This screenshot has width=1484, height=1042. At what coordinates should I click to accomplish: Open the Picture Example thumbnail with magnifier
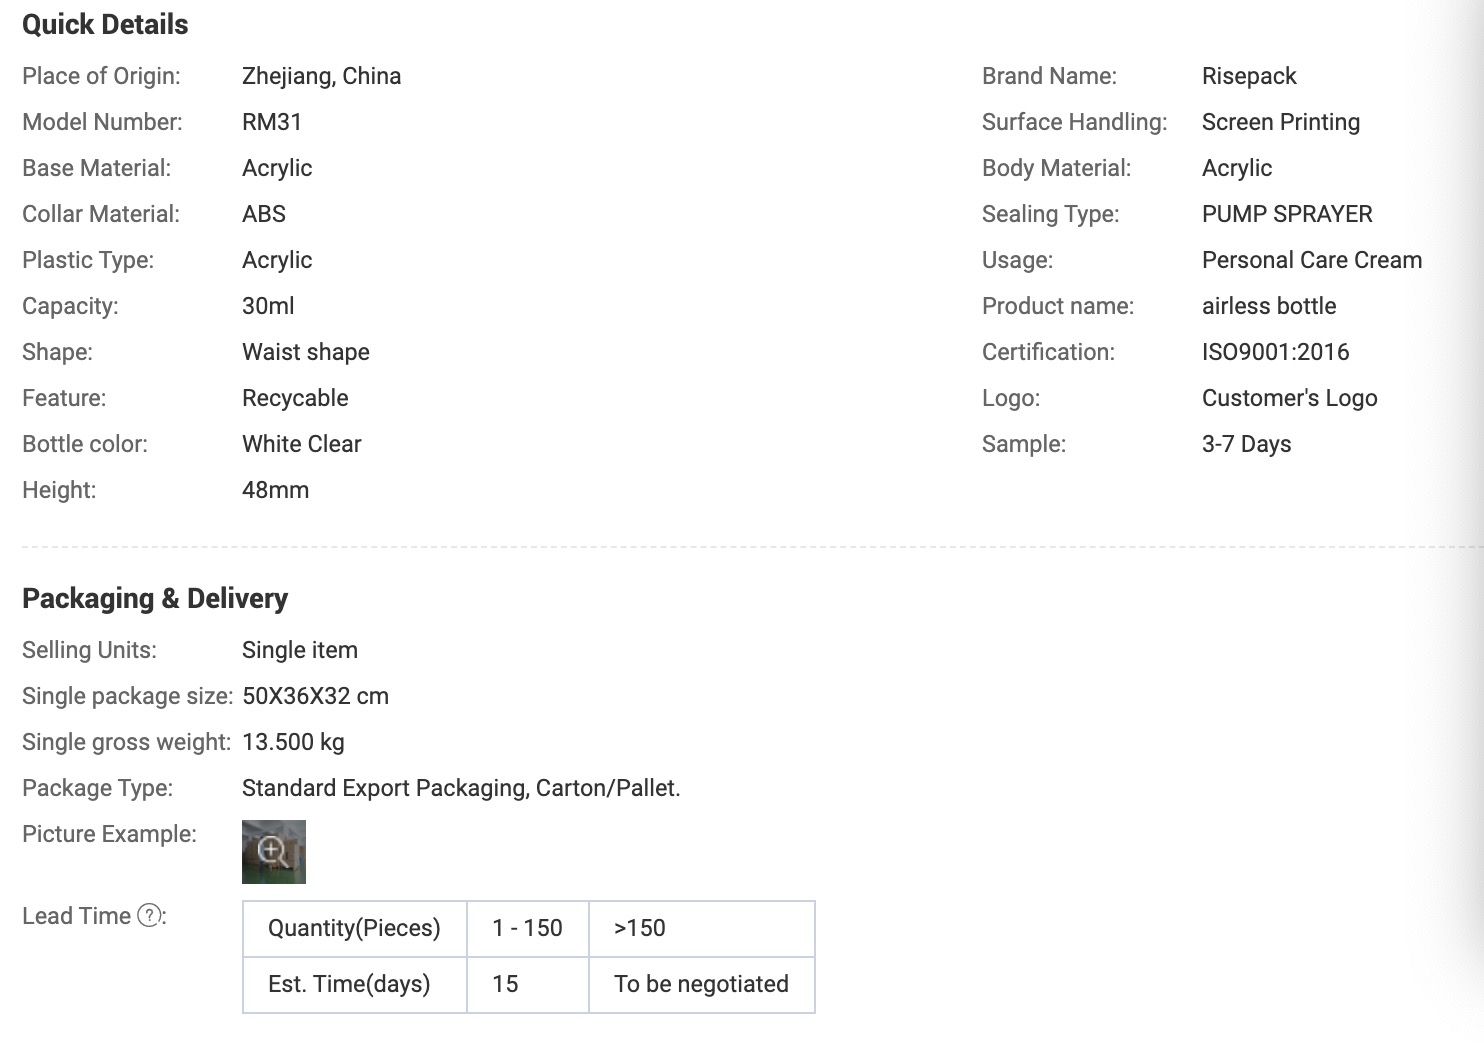274,852
